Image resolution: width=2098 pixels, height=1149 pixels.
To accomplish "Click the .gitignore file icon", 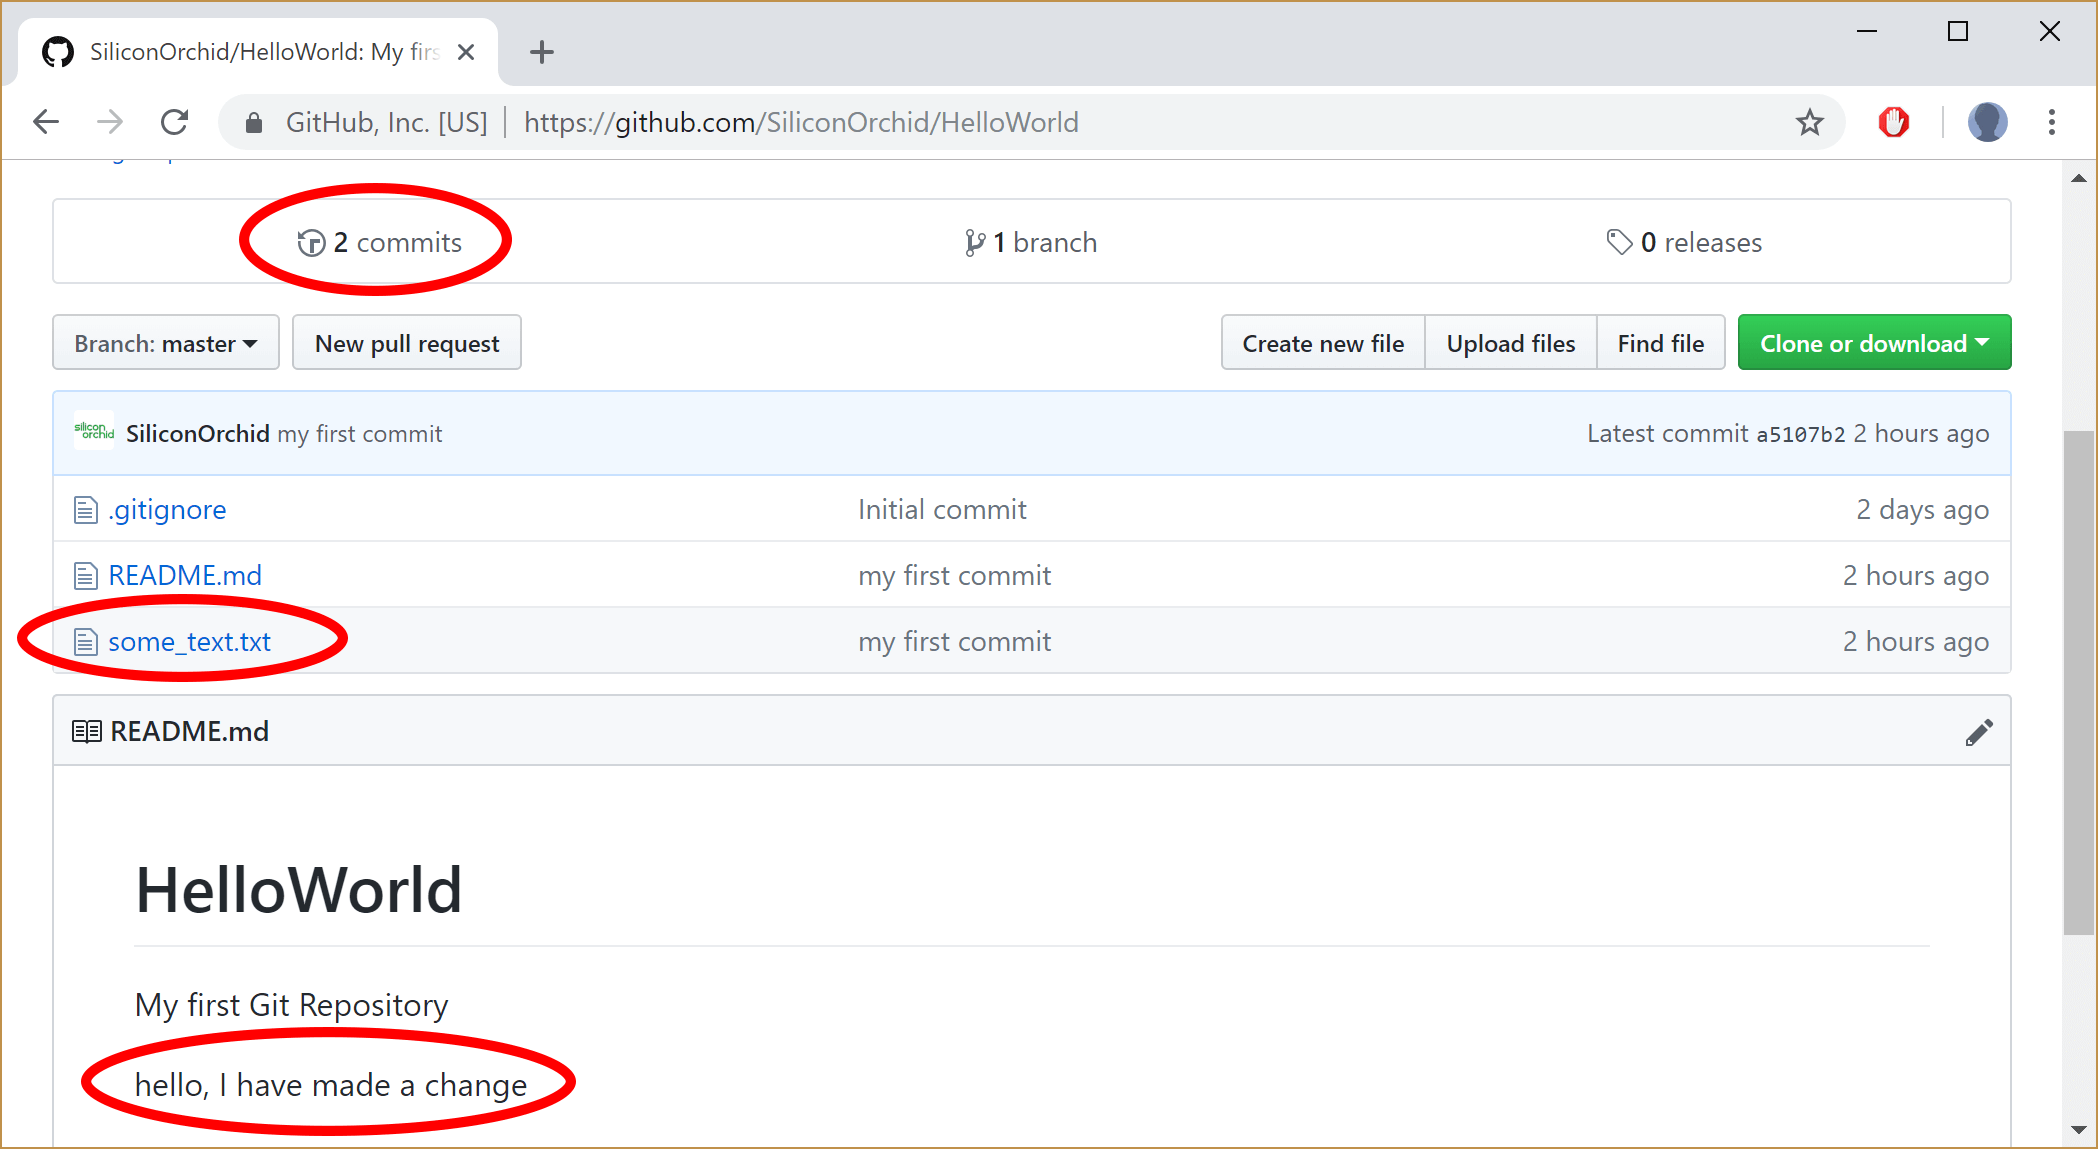I will tap(85, 507).
